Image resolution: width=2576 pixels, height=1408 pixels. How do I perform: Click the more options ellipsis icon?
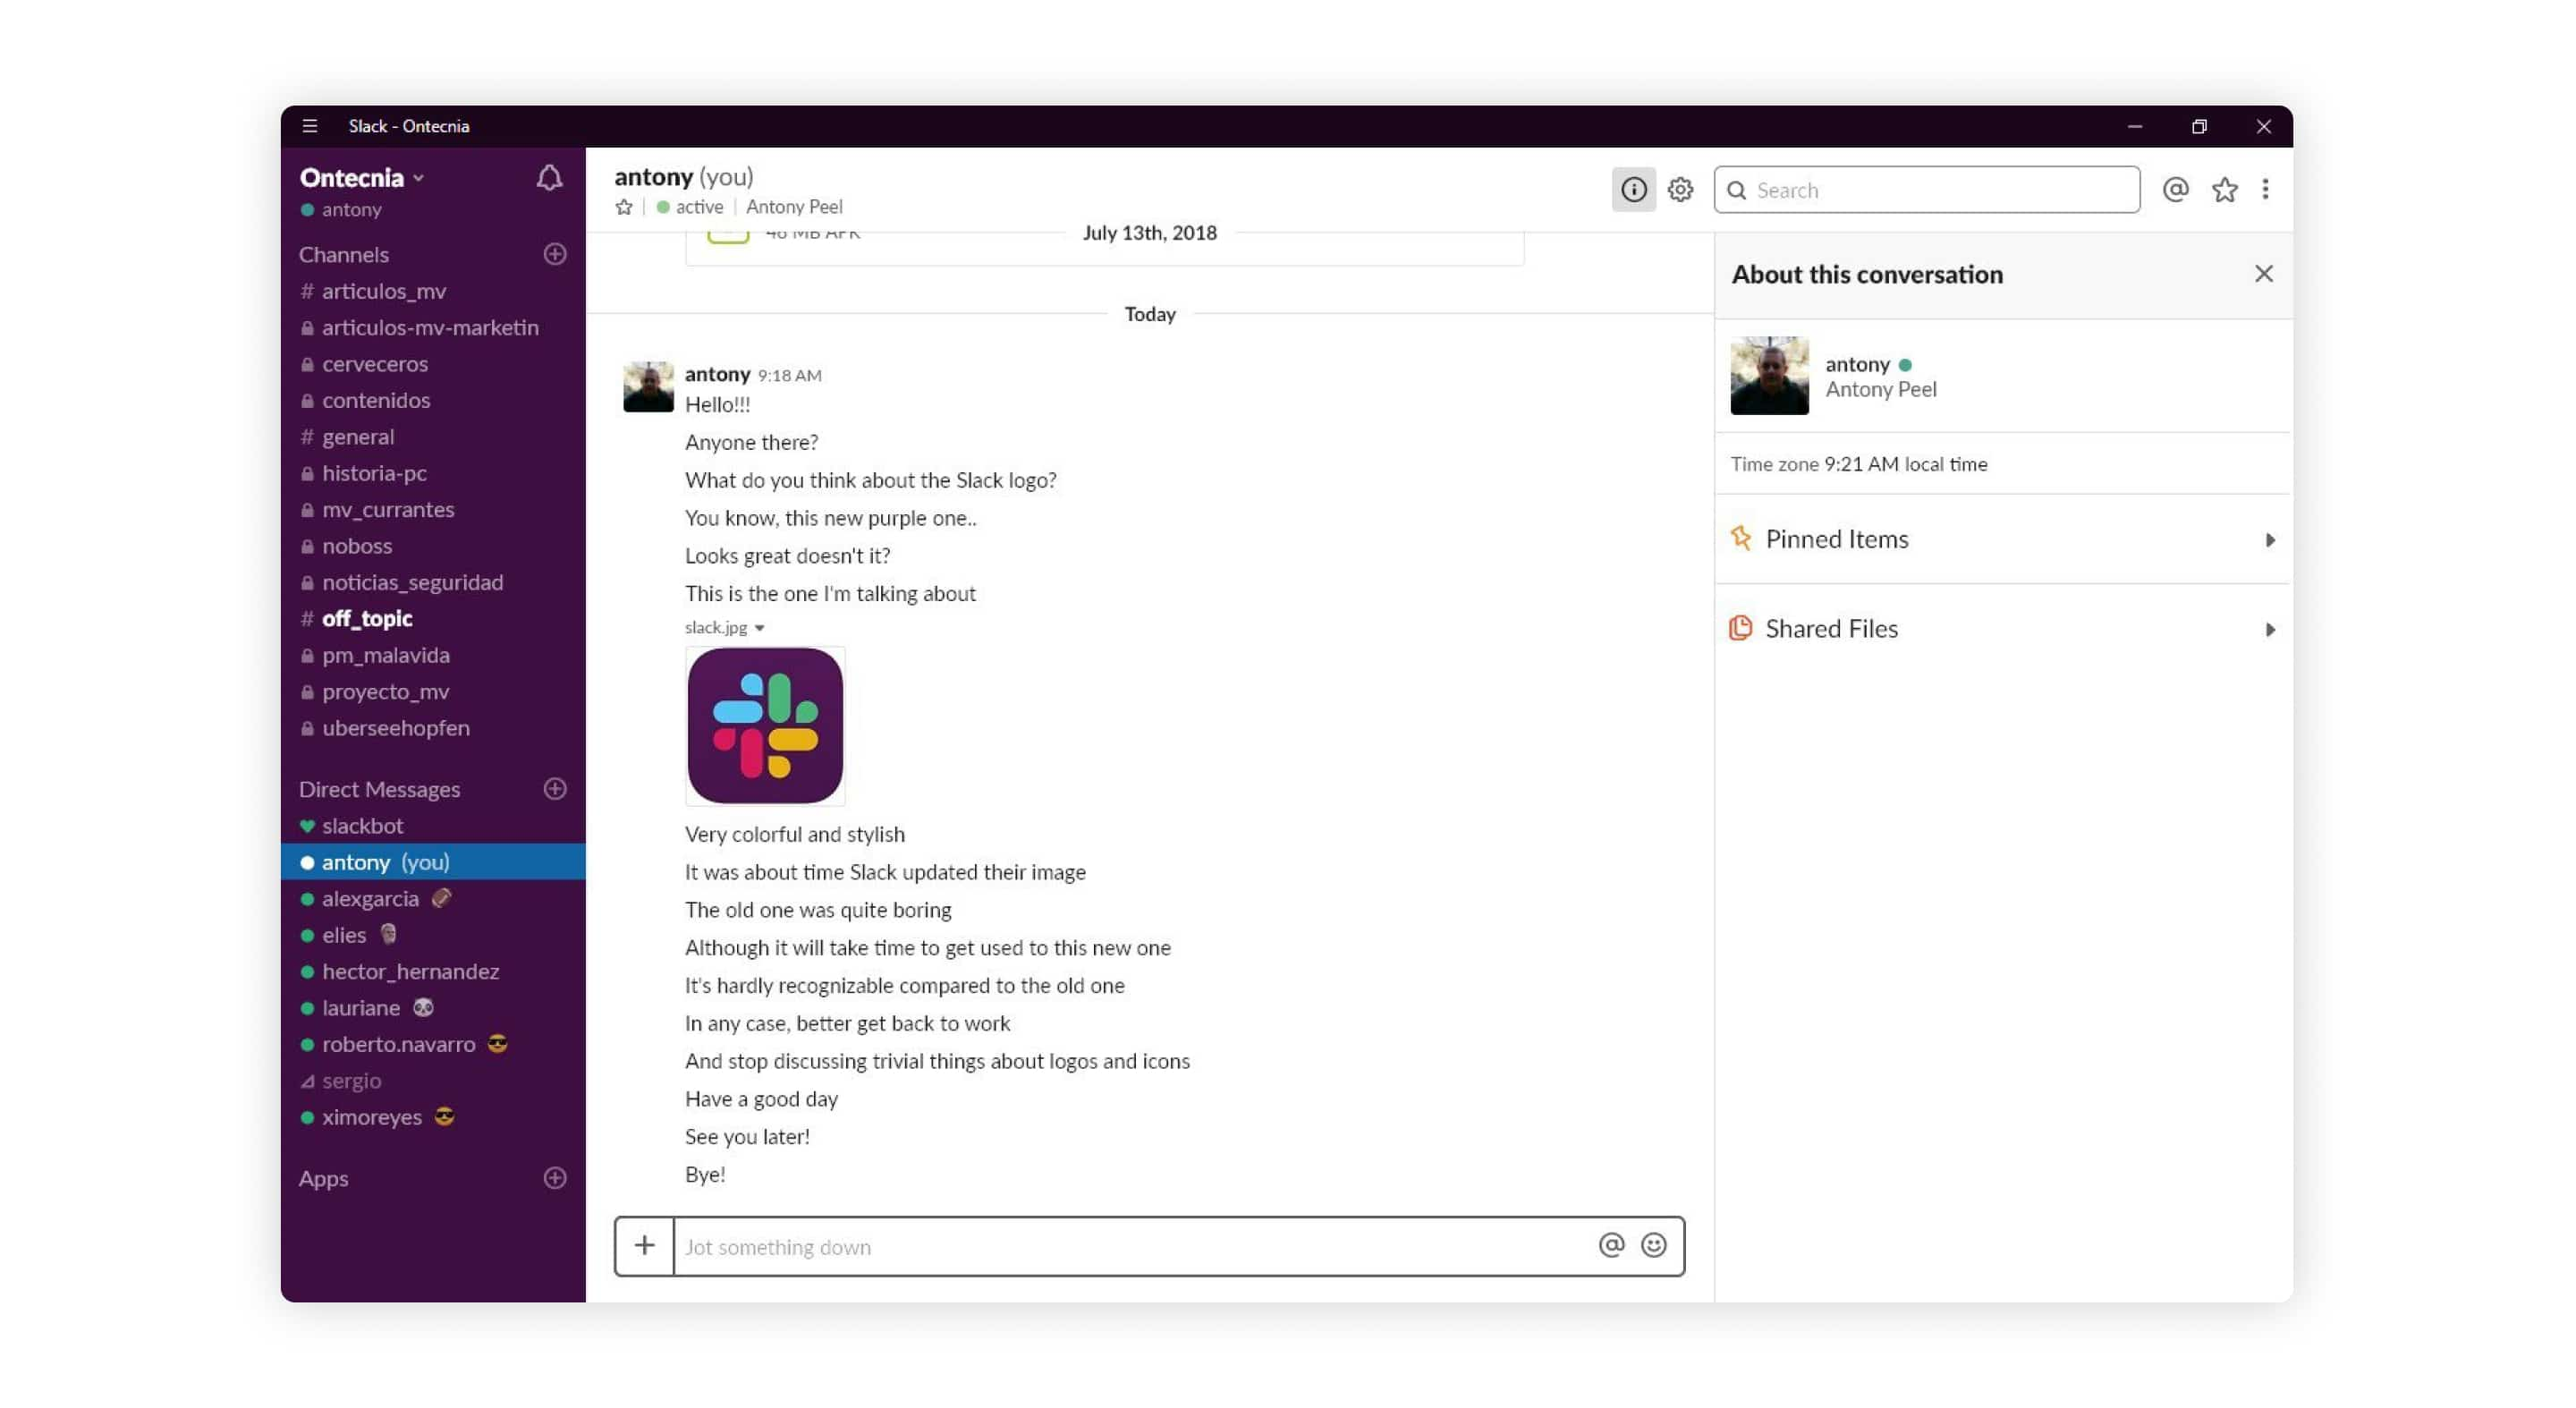2266,189
